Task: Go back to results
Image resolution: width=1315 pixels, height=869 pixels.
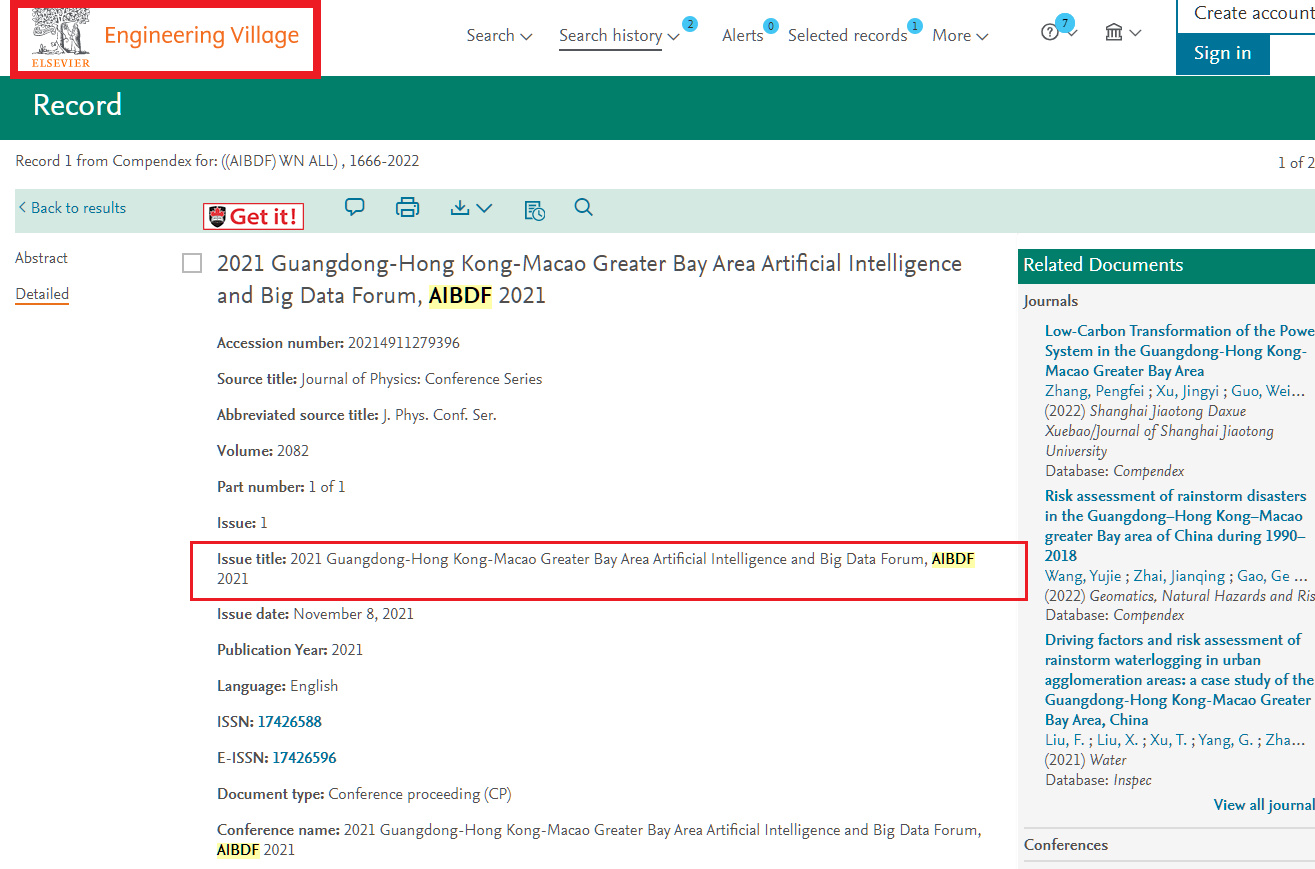Action: (x=72, y=208)
